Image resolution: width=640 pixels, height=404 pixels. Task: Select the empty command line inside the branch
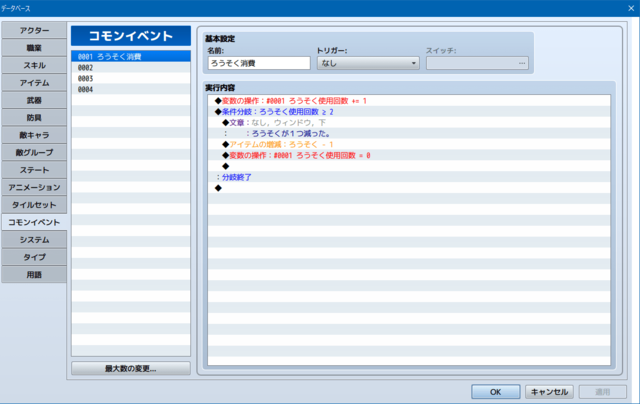coord(409,166)
